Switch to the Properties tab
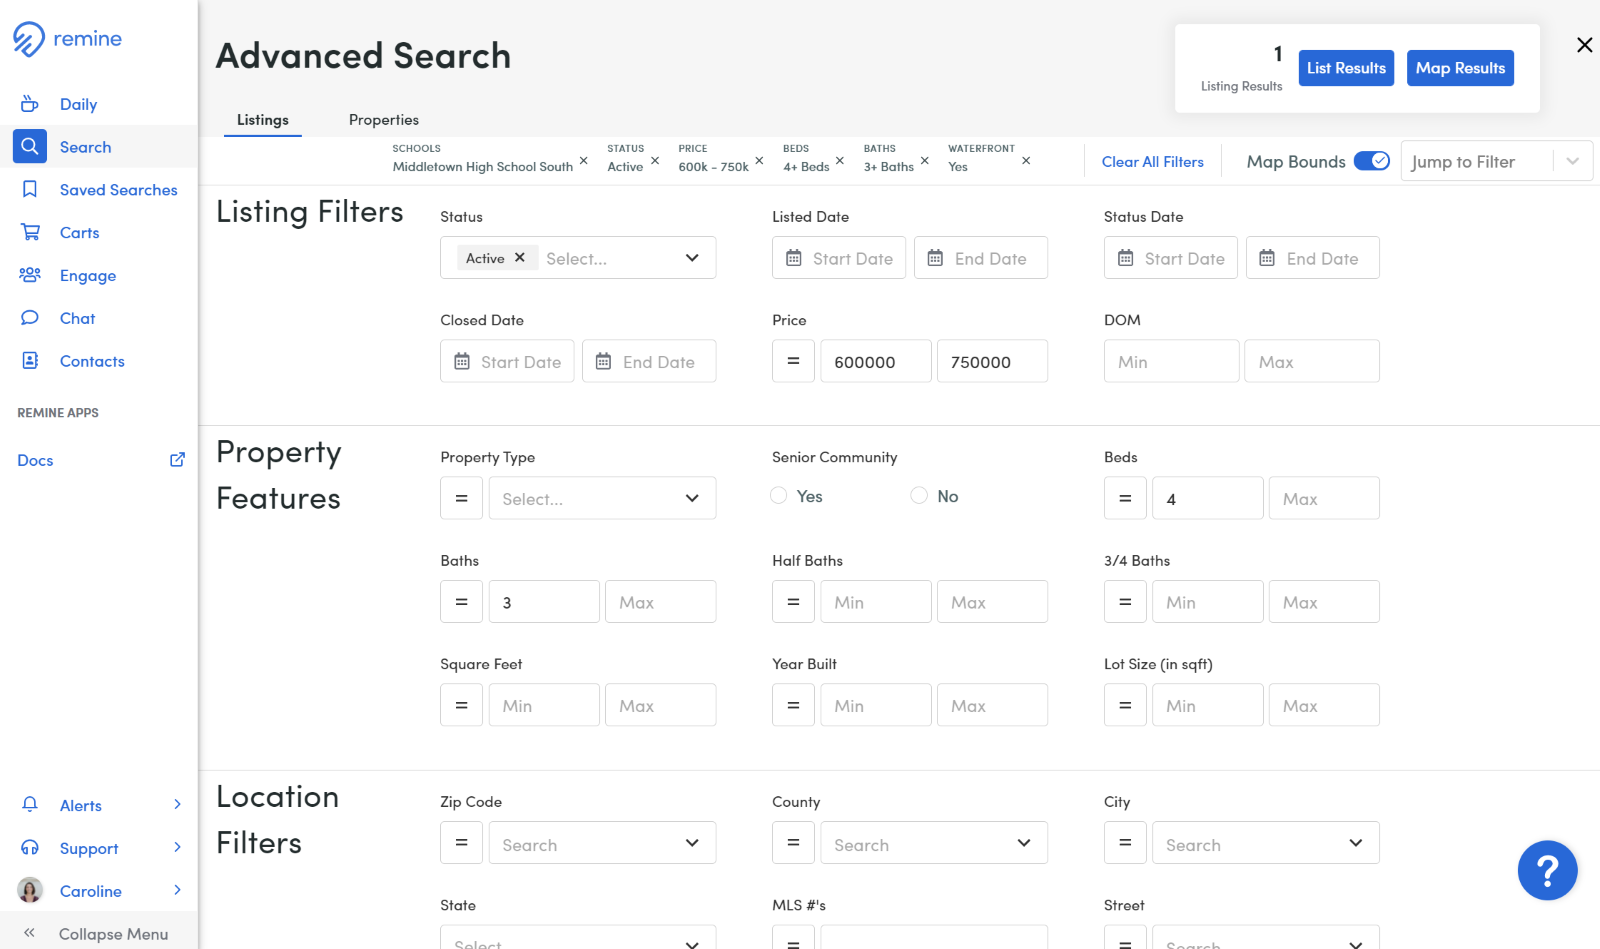Viewport: 1600px width, 949px height. coord(383,120)
